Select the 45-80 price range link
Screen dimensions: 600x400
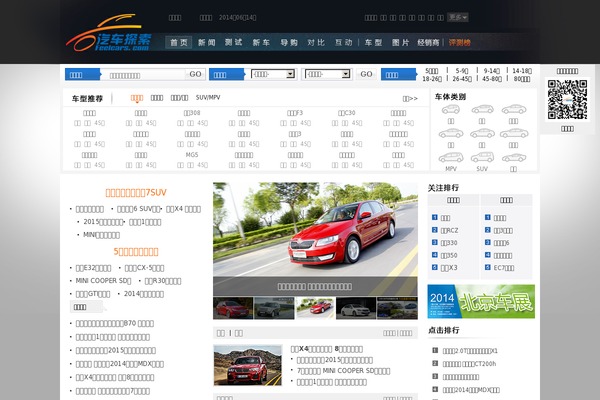coord(492,79)
